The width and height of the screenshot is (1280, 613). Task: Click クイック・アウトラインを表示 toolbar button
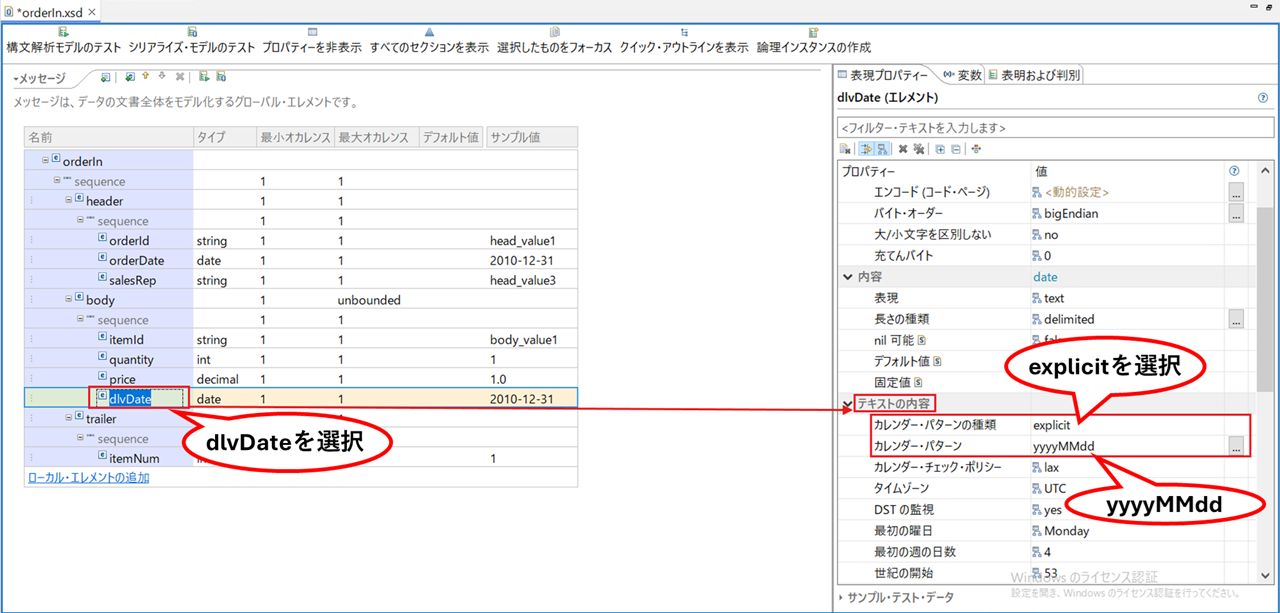[684, 40]
